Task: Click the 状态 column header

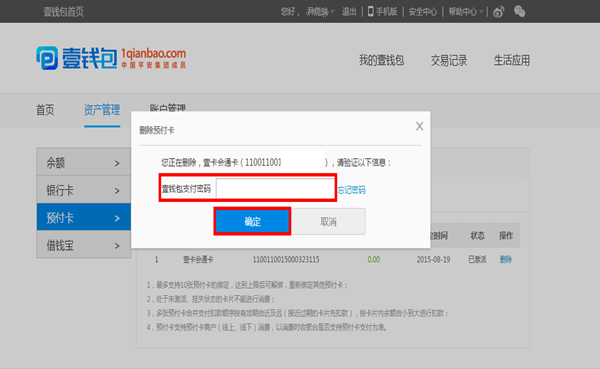Action: (477, 236)
